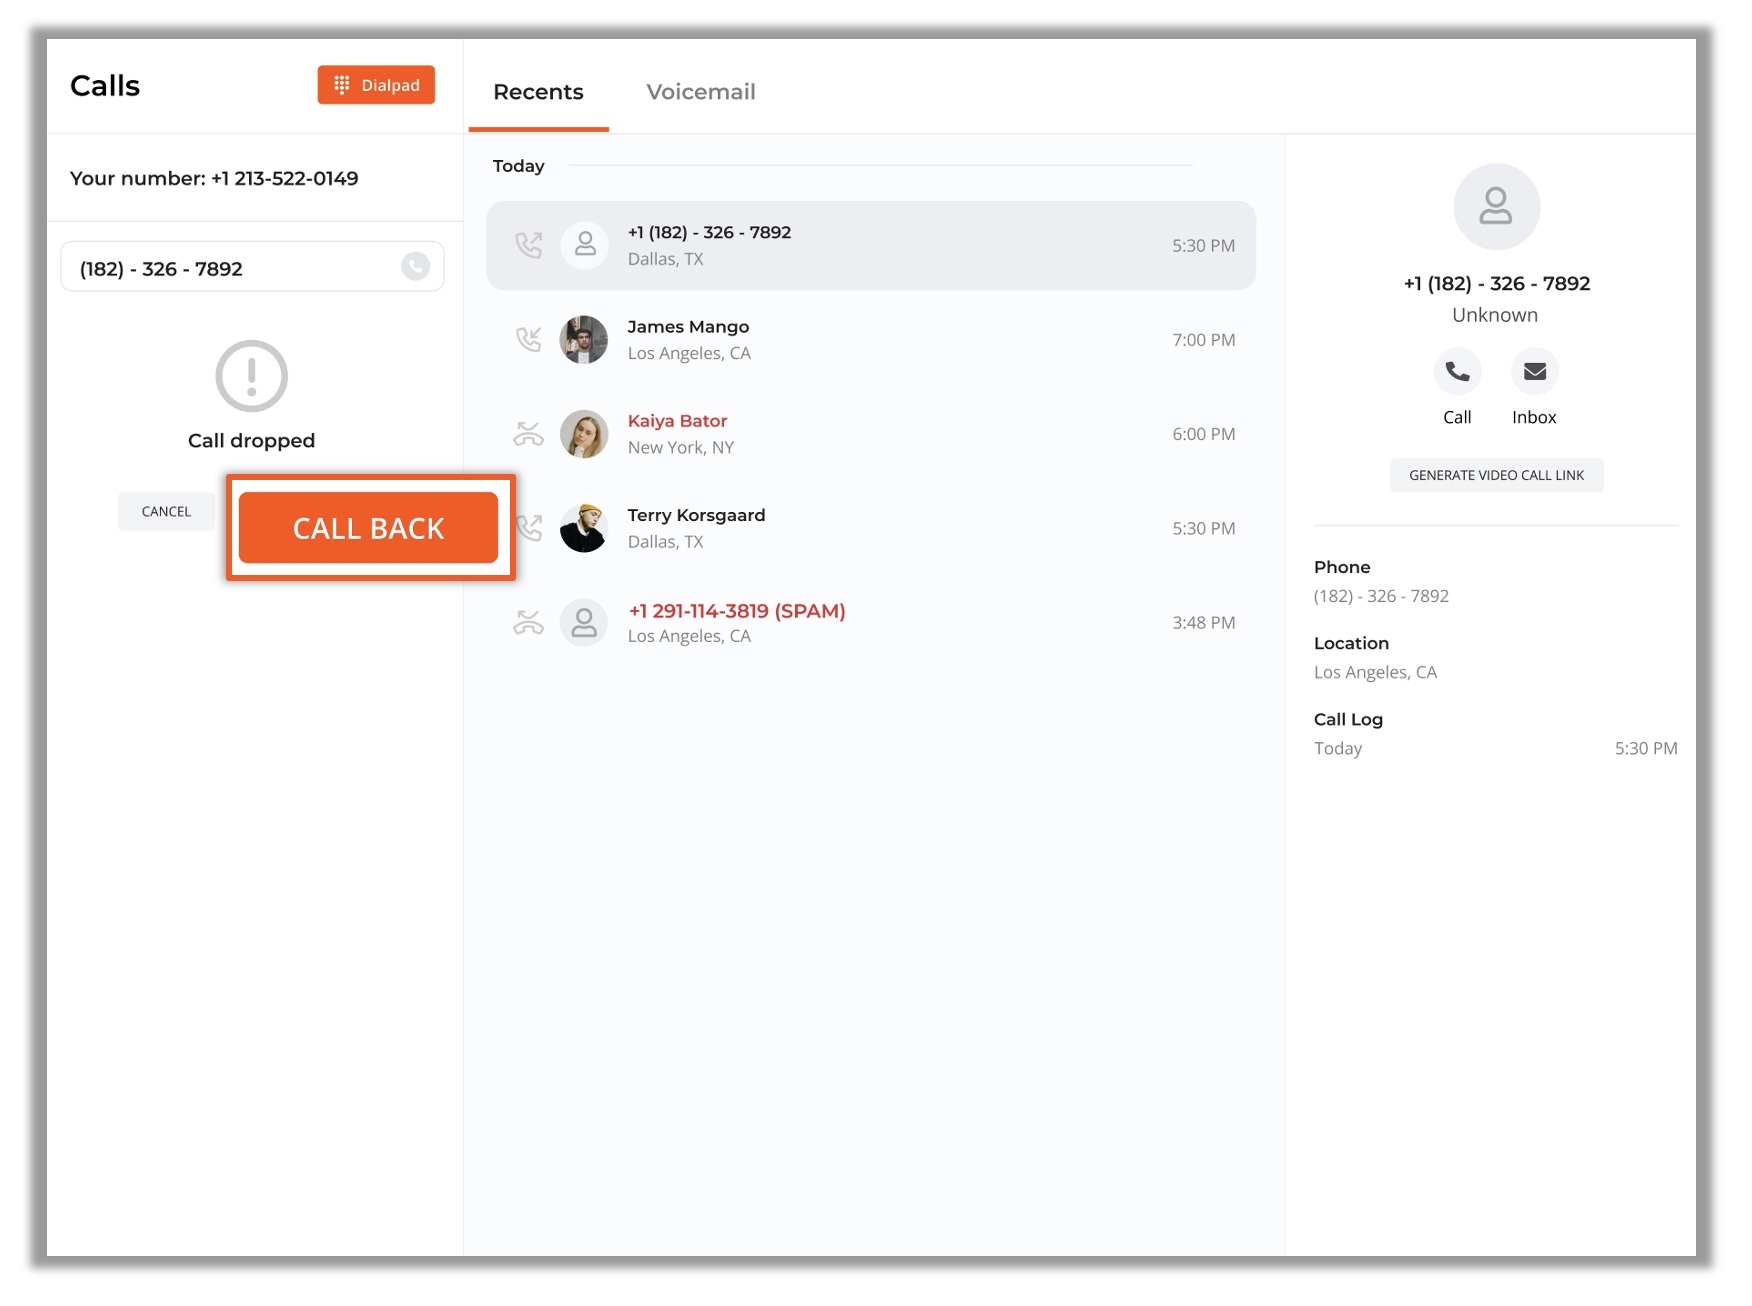Image resolution: width=1752 pixels, height=1306 pixels.
Task: Click Dallas, TX under Terry Korsgaard
Action: pyautogui.click(x=665, y=542)
